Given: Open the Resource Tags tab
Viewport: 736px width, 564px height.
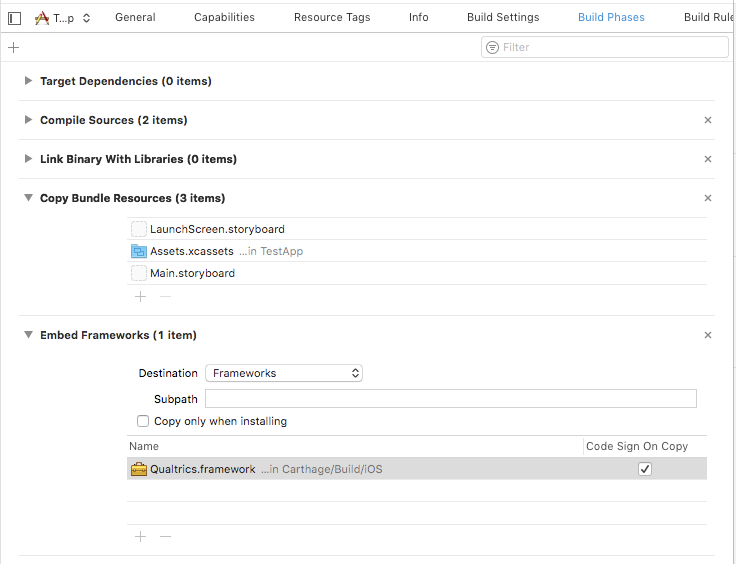Looking at the screenshot, I should [x=332, y=17].
